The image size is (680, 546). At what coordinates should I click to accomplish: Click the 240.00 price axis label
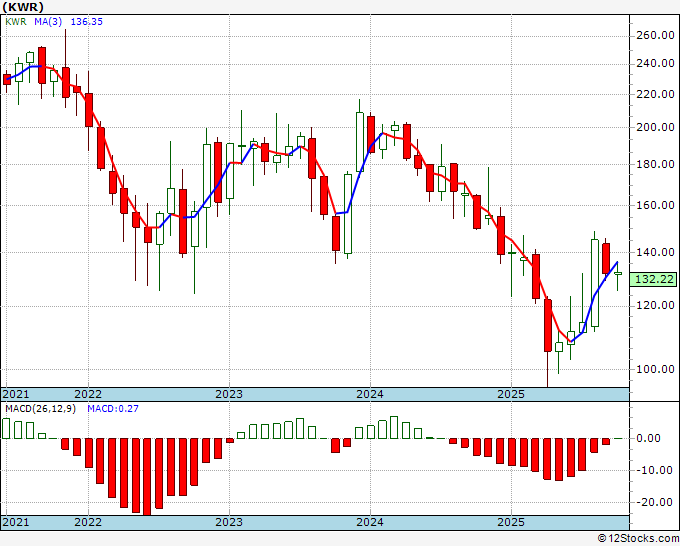pos(655,64)
